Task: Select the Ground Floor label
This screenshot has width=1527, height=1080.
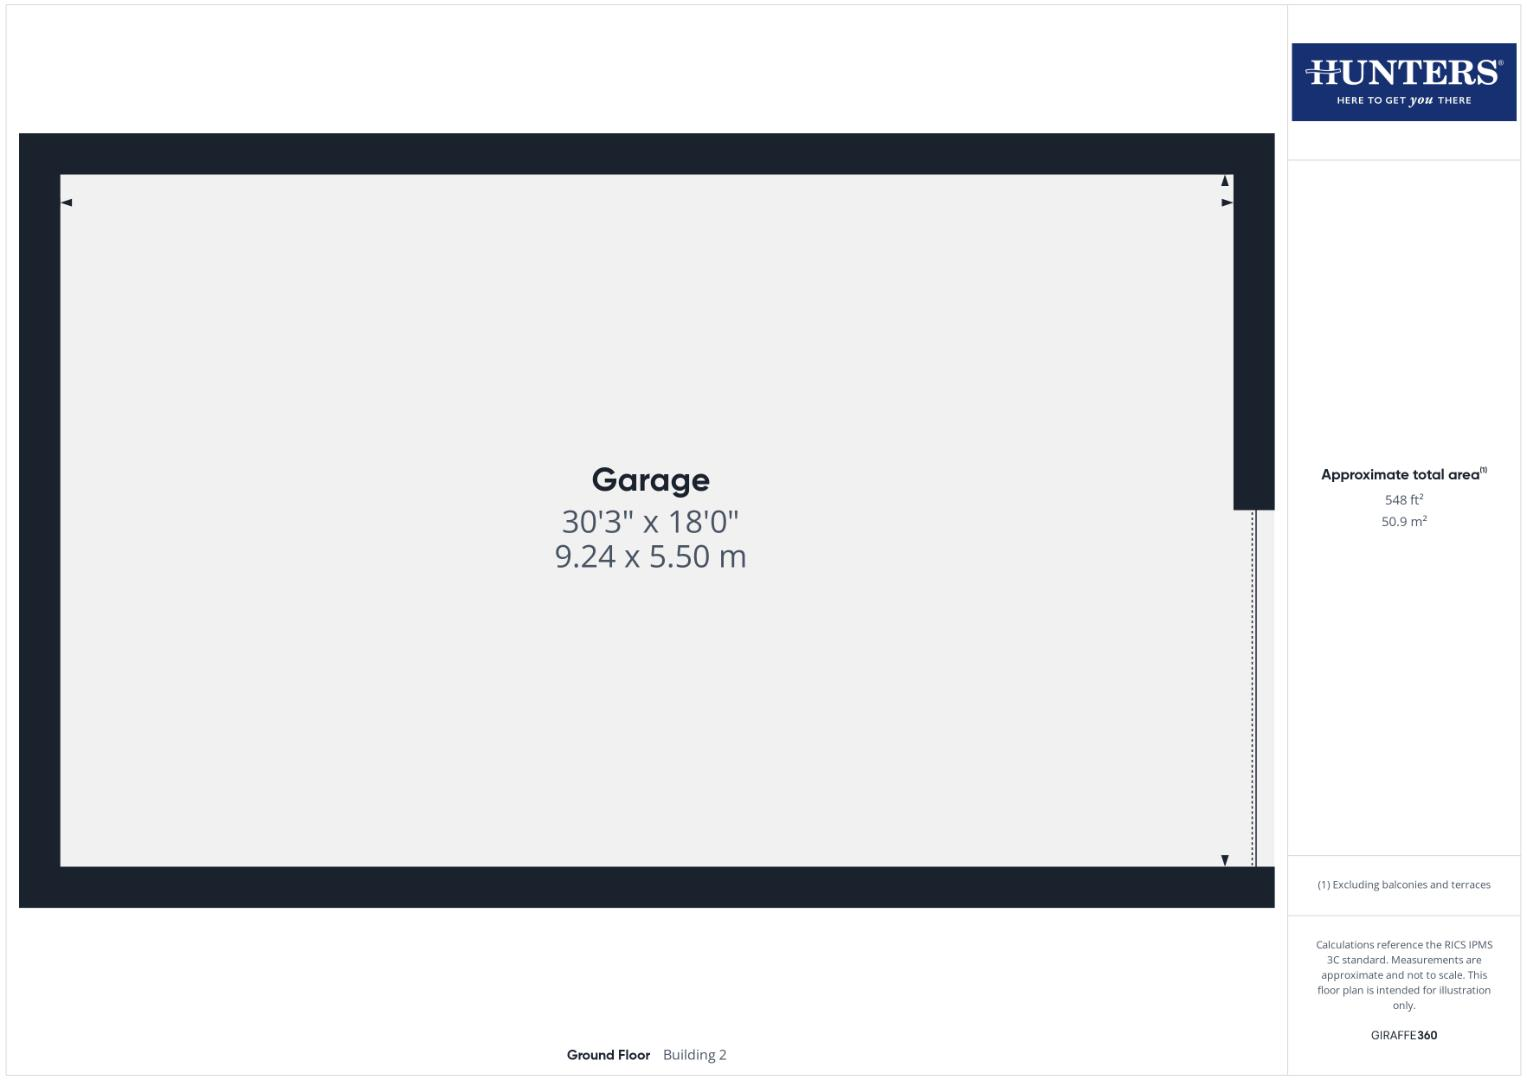Action: 608,1055
